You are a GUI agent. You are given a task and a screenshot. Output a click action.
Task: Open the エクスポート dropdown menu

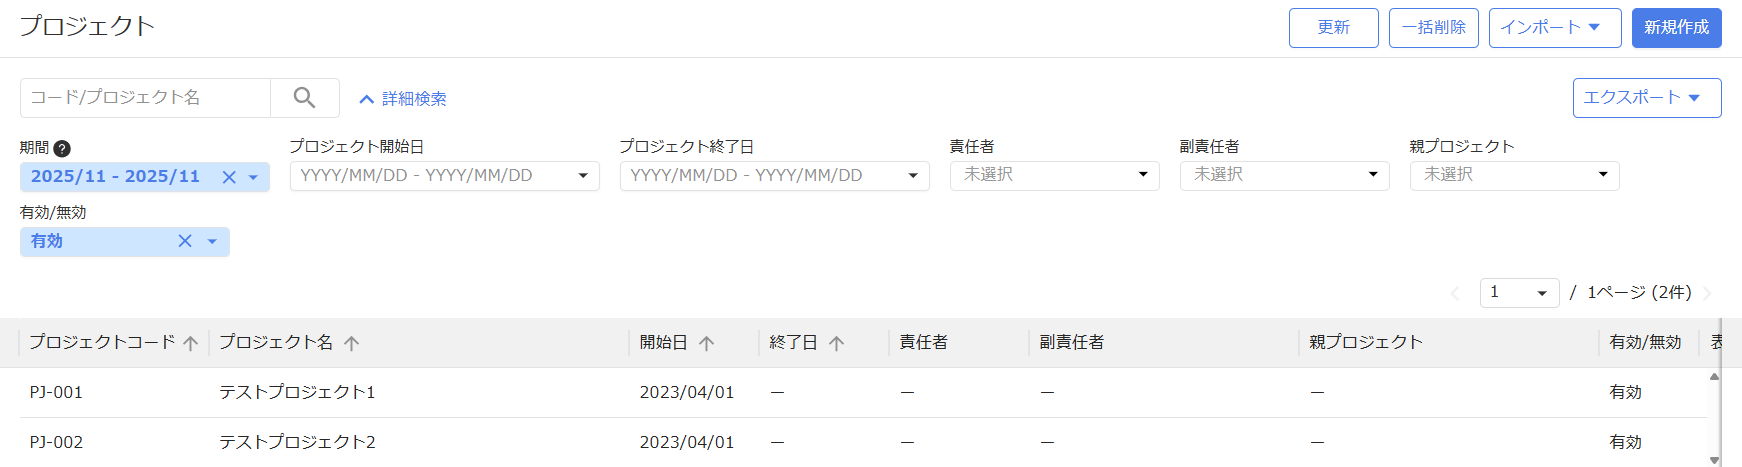pos(1646,98)
